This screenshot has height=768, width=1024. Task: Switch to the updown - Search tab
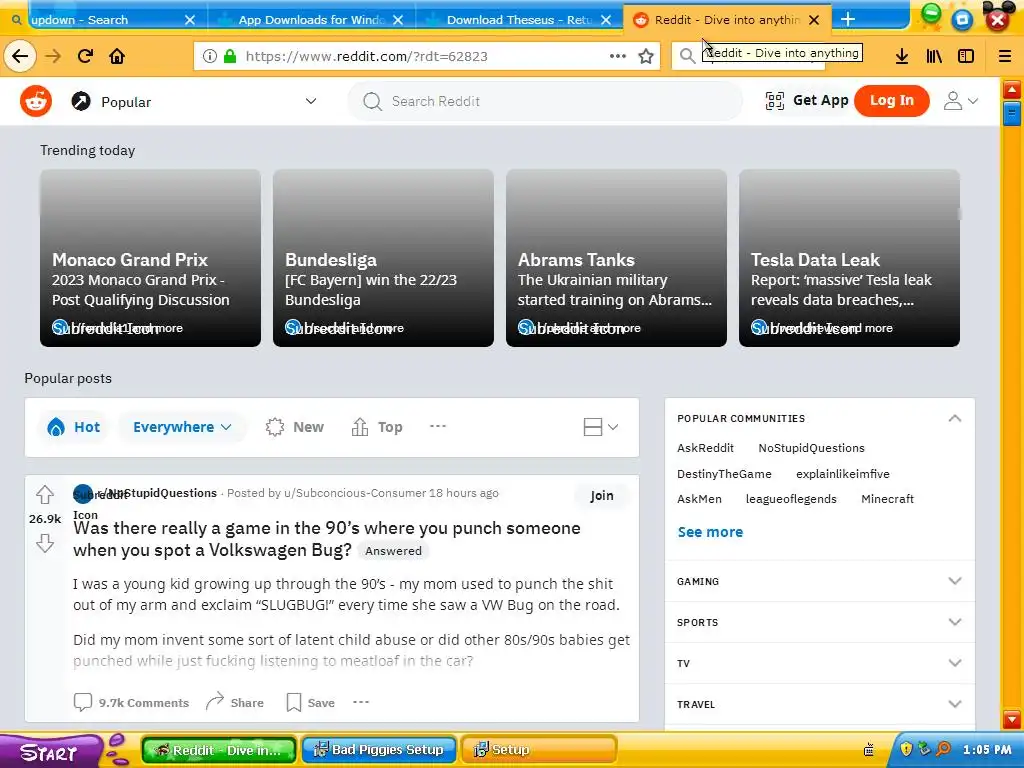pyautogui.click(x=104, y=20)
